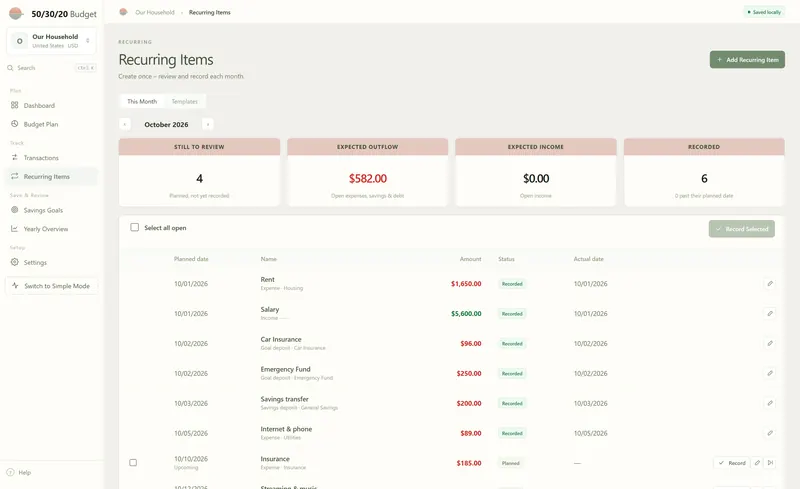Click Record on the Insurance row
Image resolution: width=800 pixels, height=489 pixels.
coord(732,463)
